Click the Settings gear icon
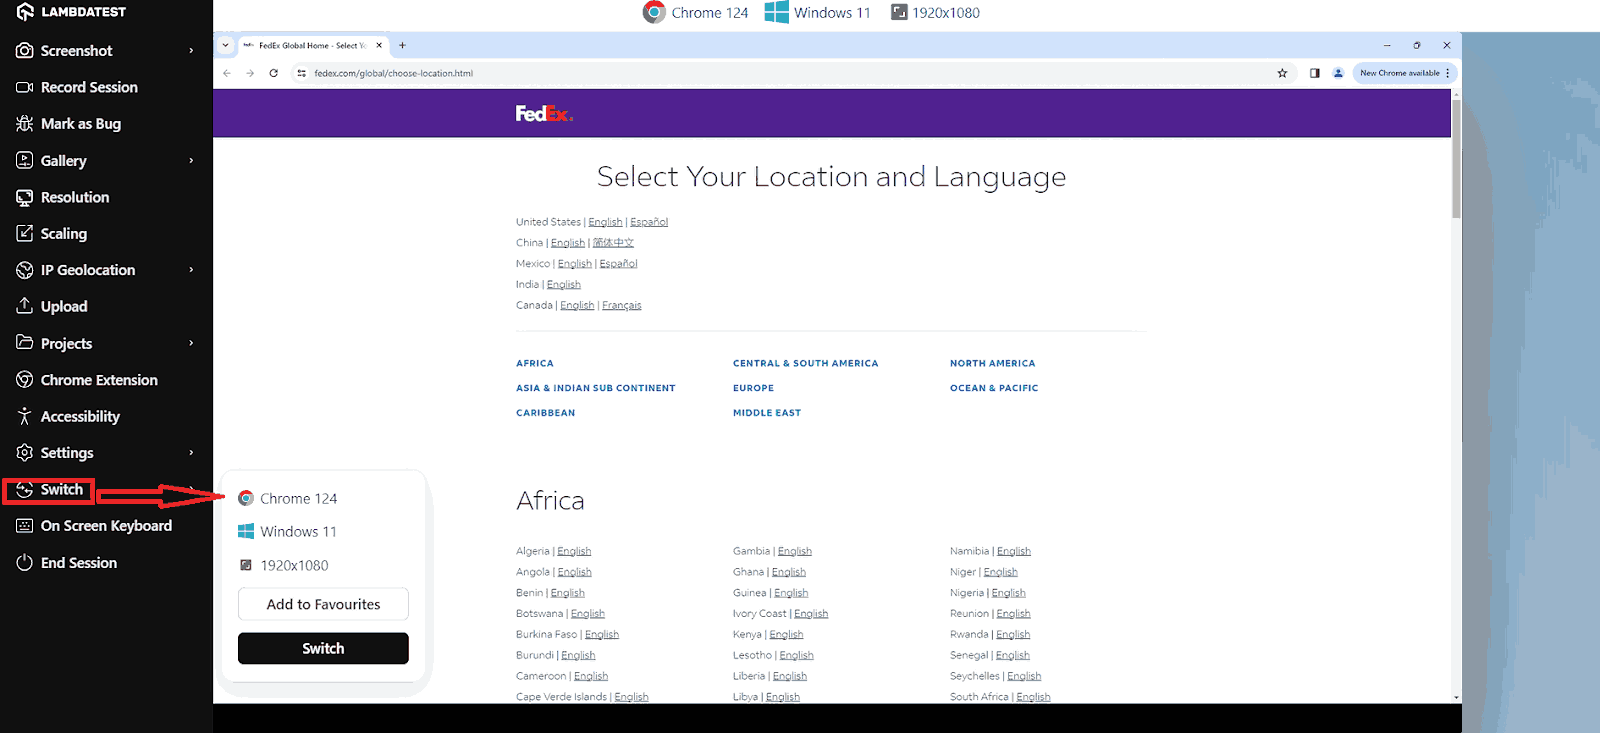The height and width of the screenshot is (733, 1600). pyautogui.click(x=25, y=453)
